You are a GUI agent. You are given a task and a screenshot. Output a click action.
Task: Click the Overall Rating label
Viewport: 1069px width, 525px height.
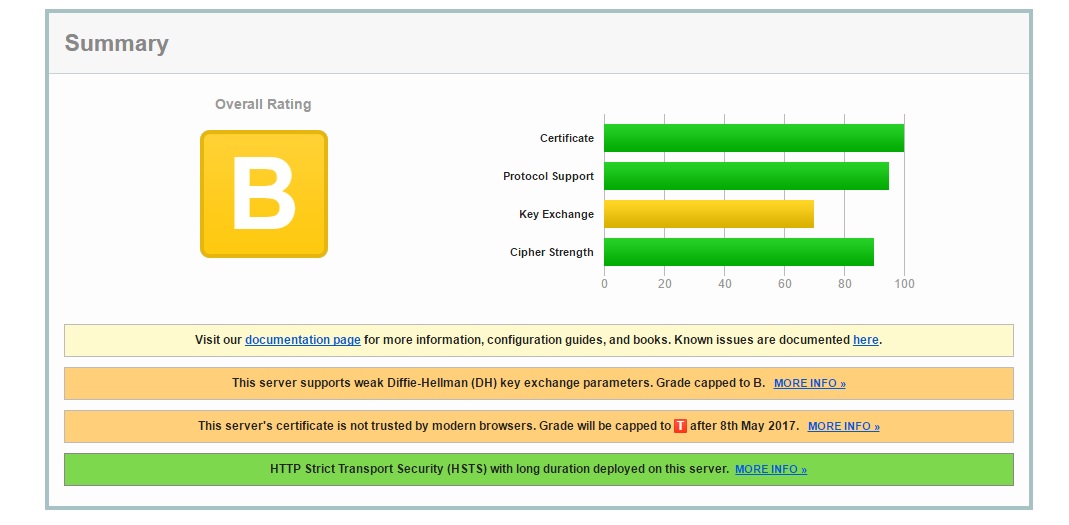click(263, 104)
